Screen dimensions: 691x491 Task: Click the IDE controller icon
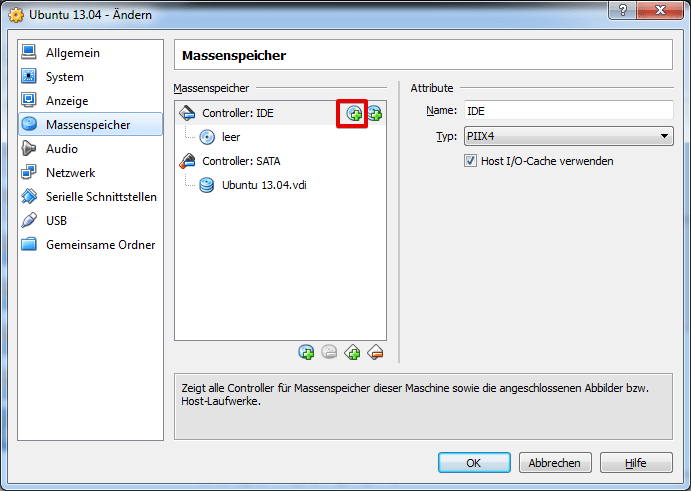187,113
